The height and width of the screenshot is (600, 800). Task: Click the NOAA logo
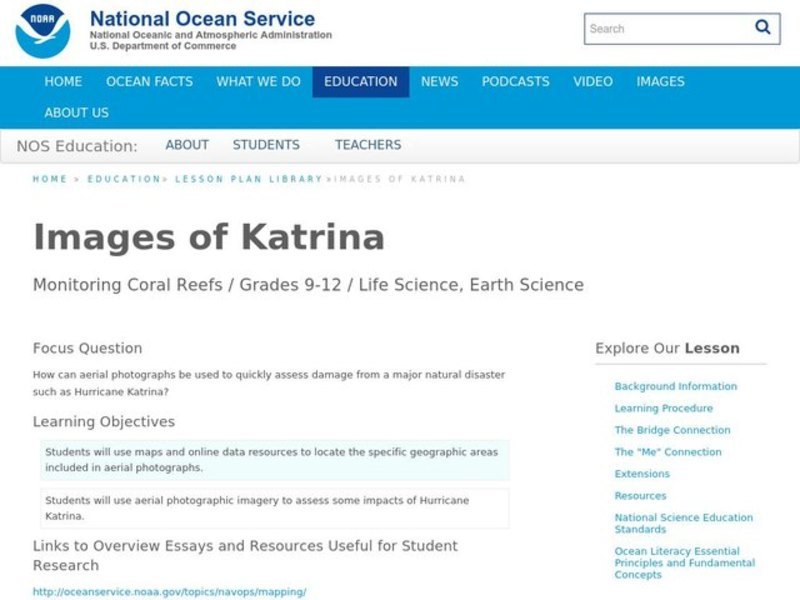coord(41,30)
